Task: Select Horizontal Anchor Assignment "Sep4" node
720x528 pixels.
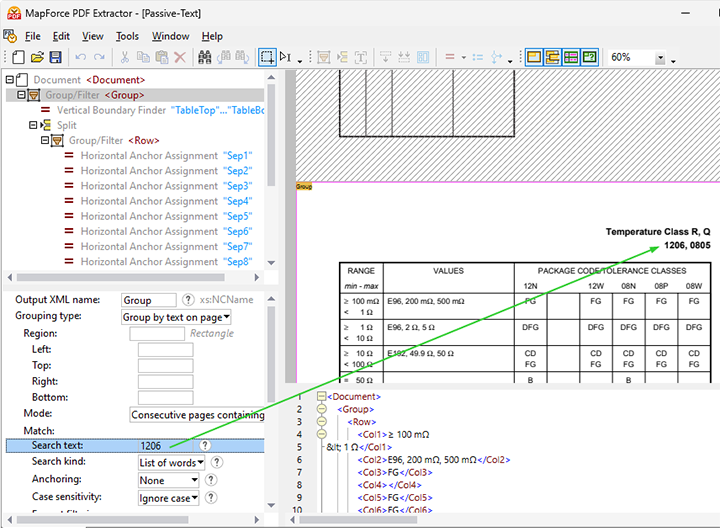Action: (150, 201)
